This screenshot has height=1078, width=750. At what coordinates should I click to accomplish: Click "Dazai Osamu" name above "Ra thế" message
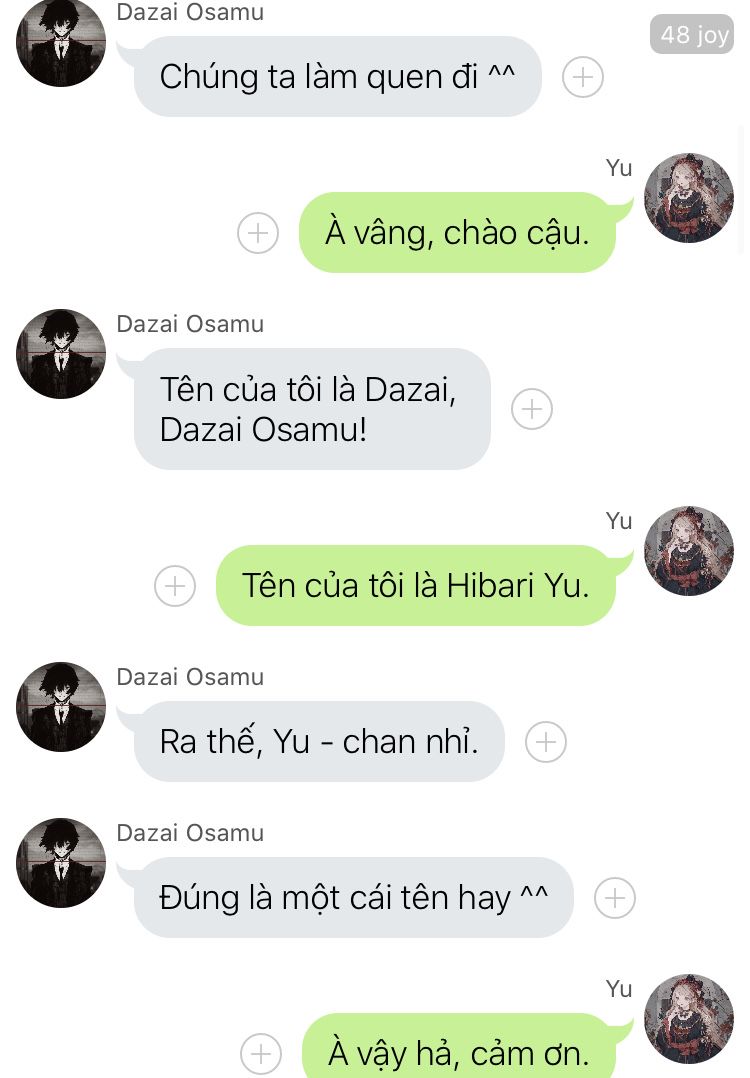tap(190, 677)
